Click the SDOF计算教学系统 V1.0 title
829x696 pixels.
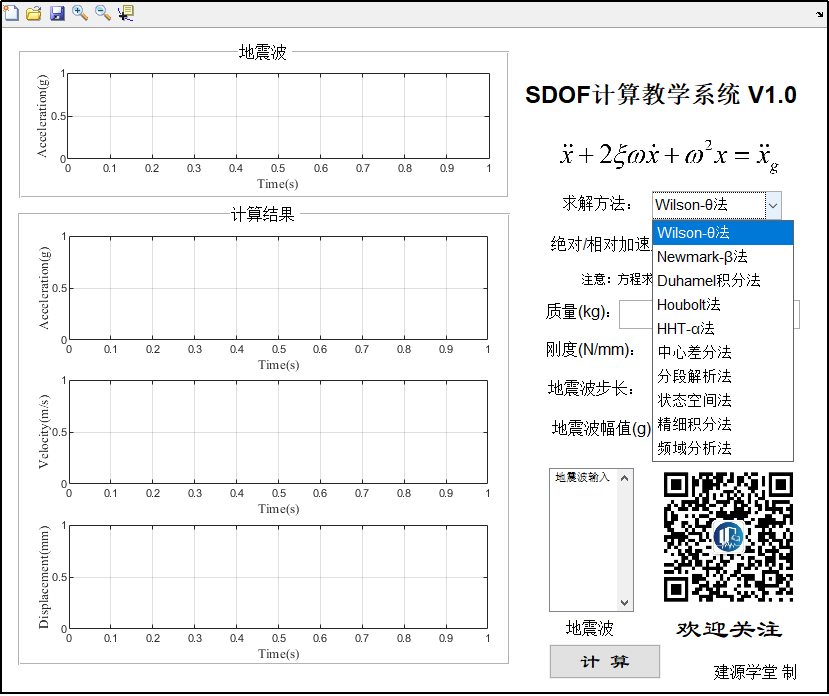pyautogui.click(x=661, y=95)
